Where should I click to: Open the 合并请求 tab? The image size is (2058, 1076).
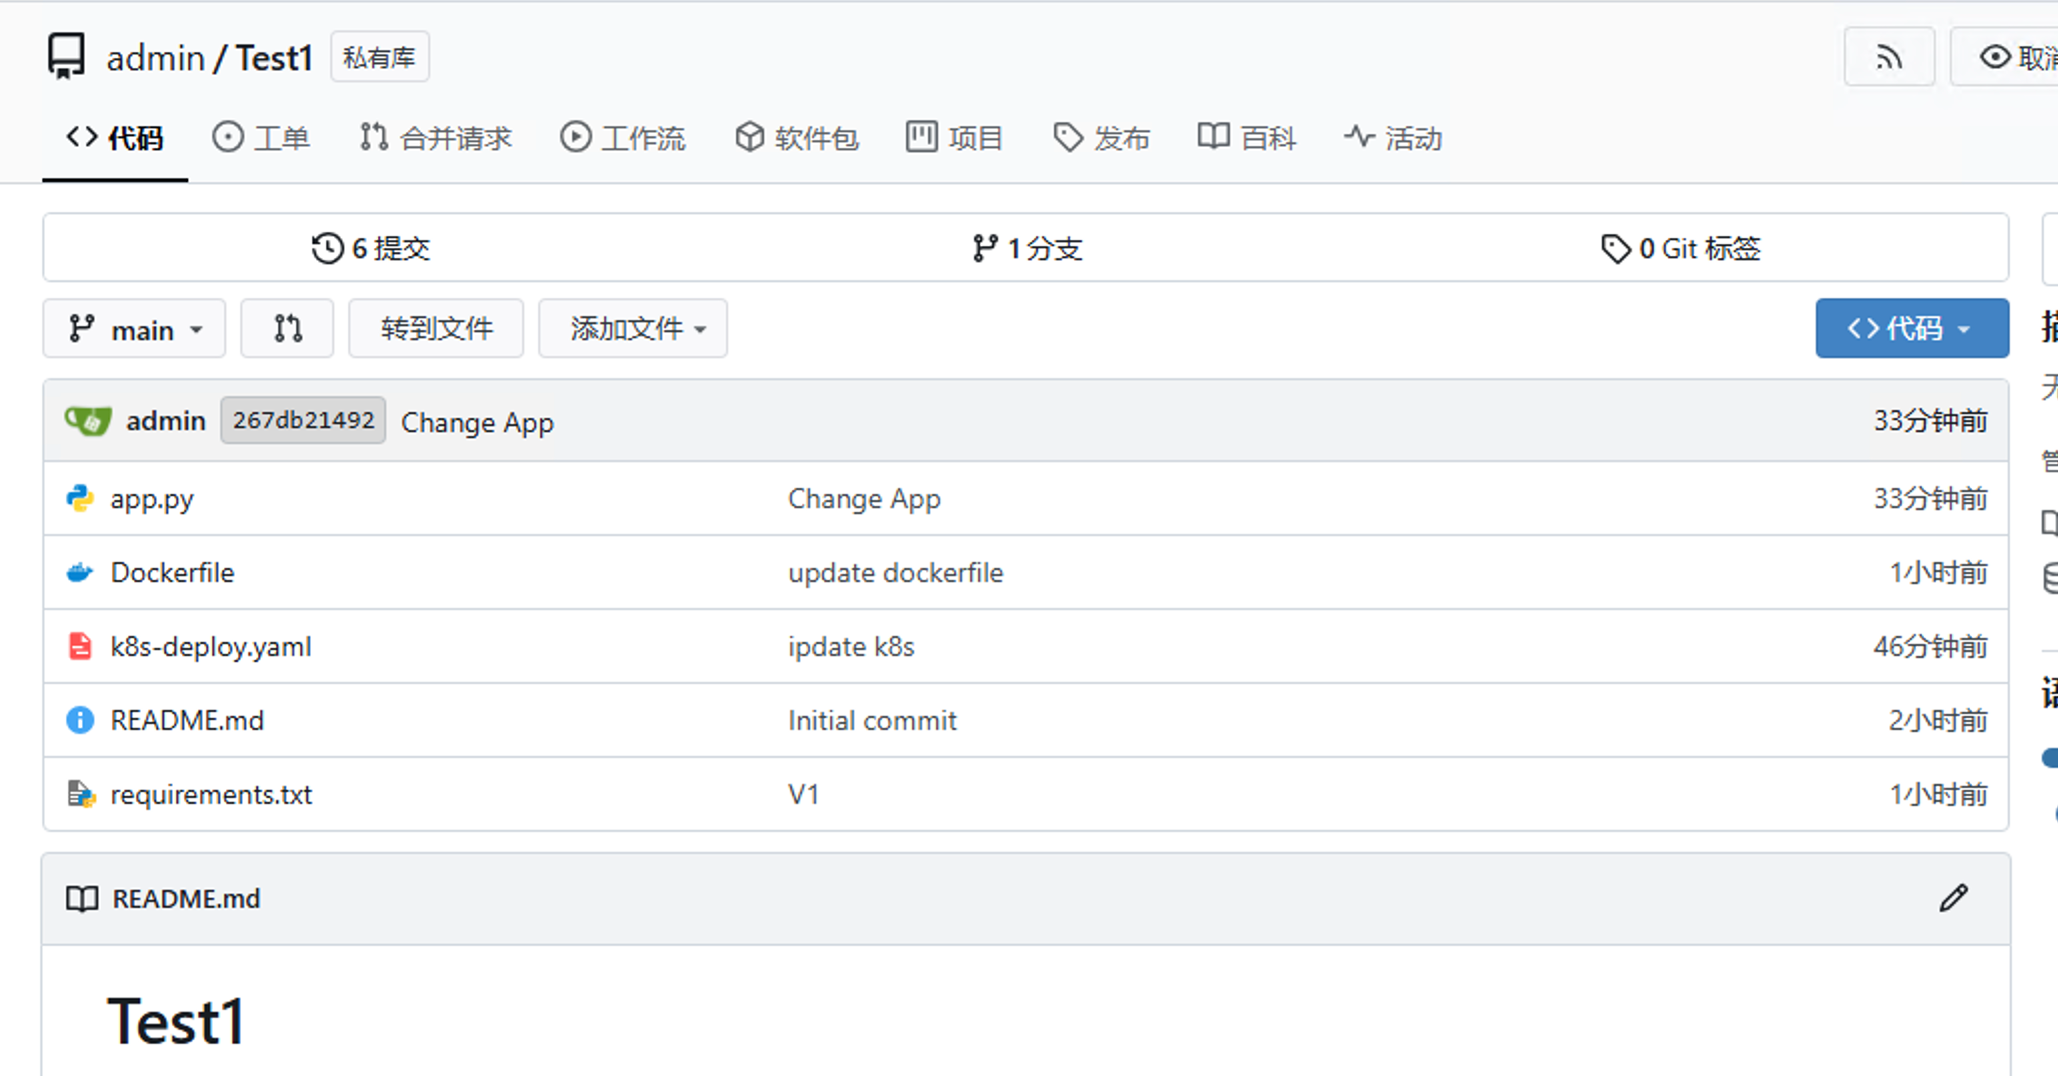(436, 138)
